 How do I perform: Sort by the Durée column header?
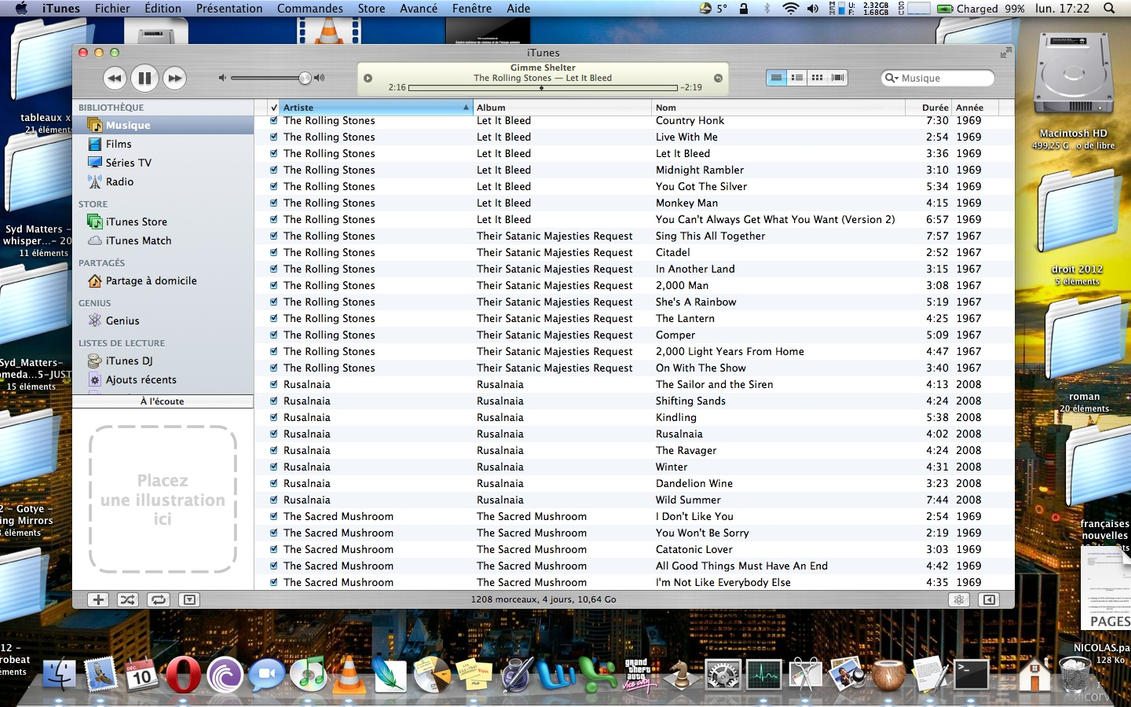pyautogui.click(x=928, y=107)
